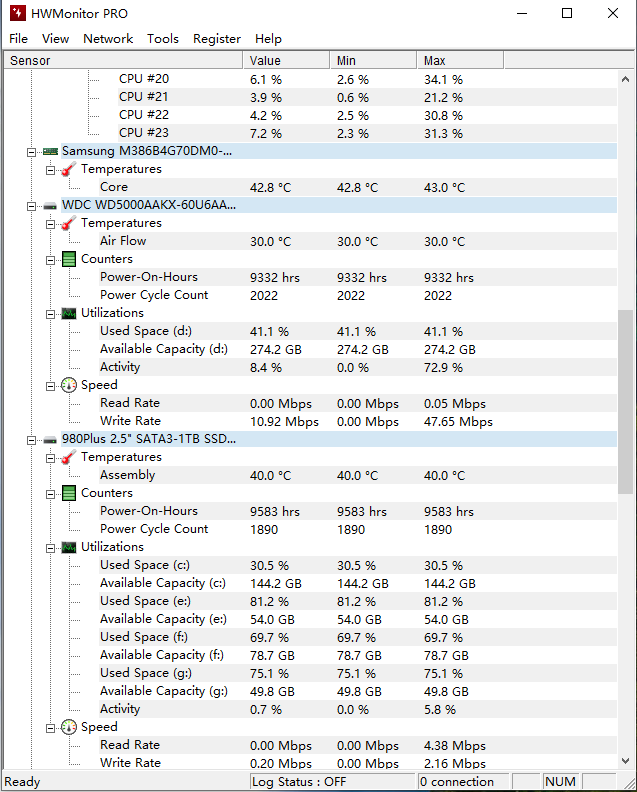This screenshot has width=637, height=792.
Task: Click the vertical scrollbar thumb
Action: tap(625, 400)
